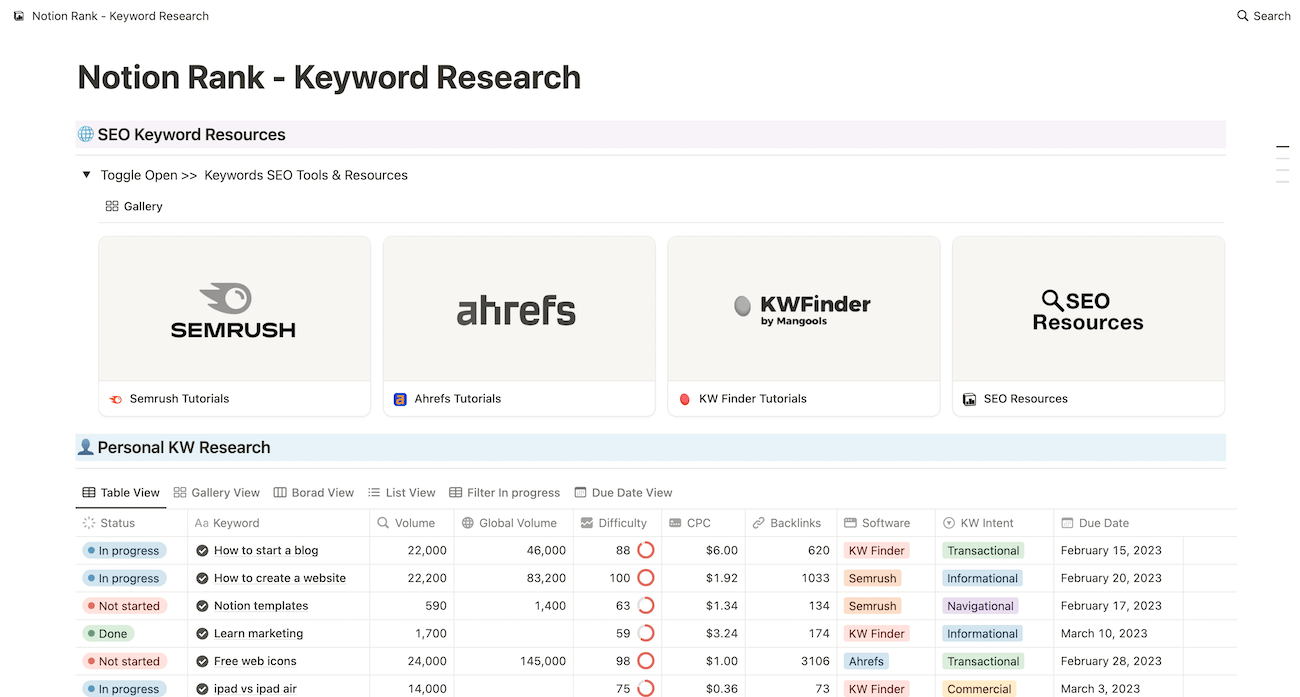Screen dimensions: 1300x697
Task: Click the page icon beside Notion Rank breadcrumb
Action: pos(19,16)
